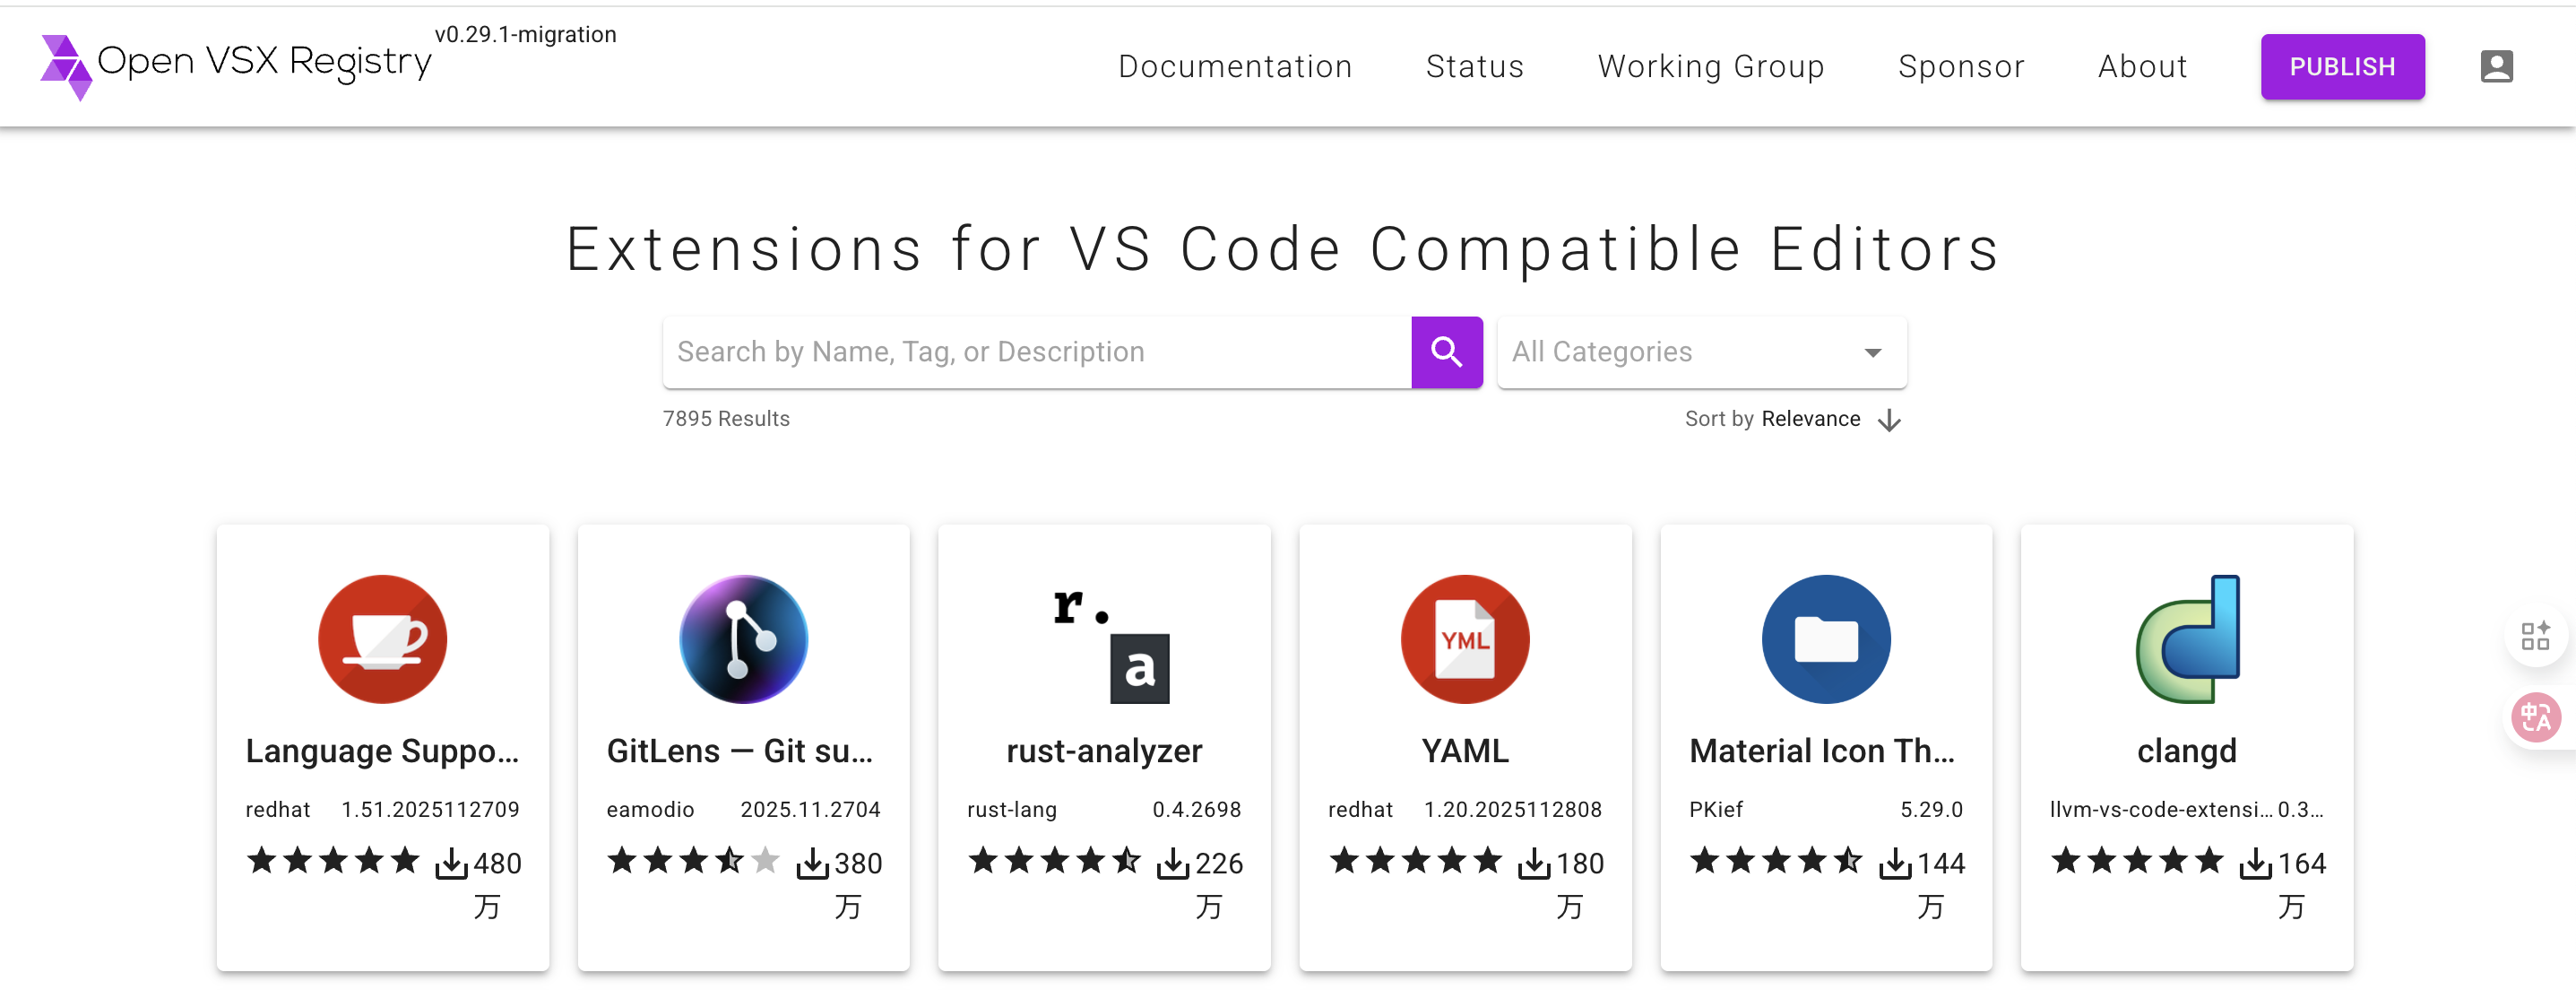Click the clangd extension icon
Viewport: 2576px width, 990px height.
pyautogui.click(x=2186, y=639)
